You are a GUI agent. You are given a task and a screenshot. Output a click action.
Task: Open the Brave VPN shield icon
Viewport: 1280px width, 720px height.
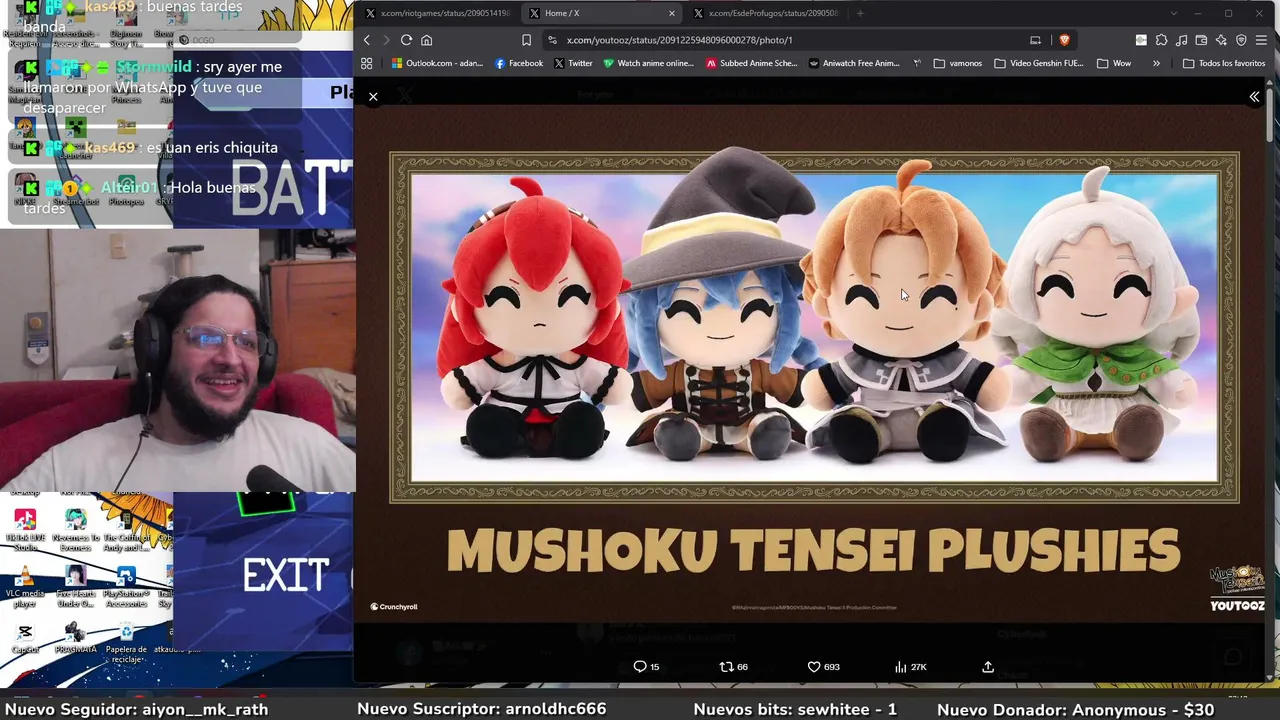[x=1241, y=40]
